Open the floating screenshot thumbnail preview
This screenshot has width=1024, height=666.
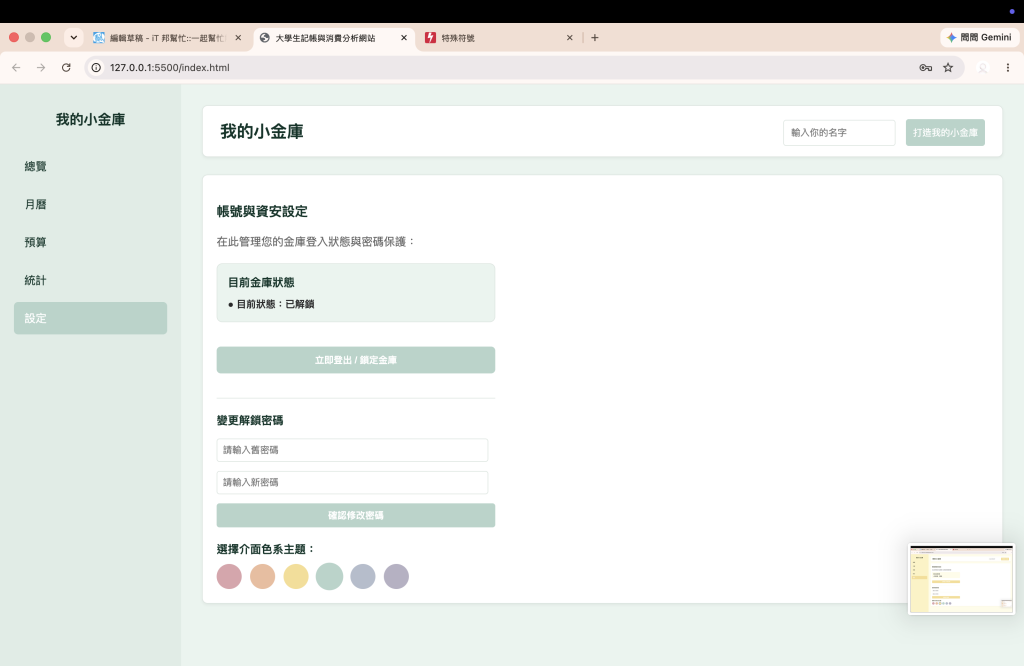[x=961, y=579]
